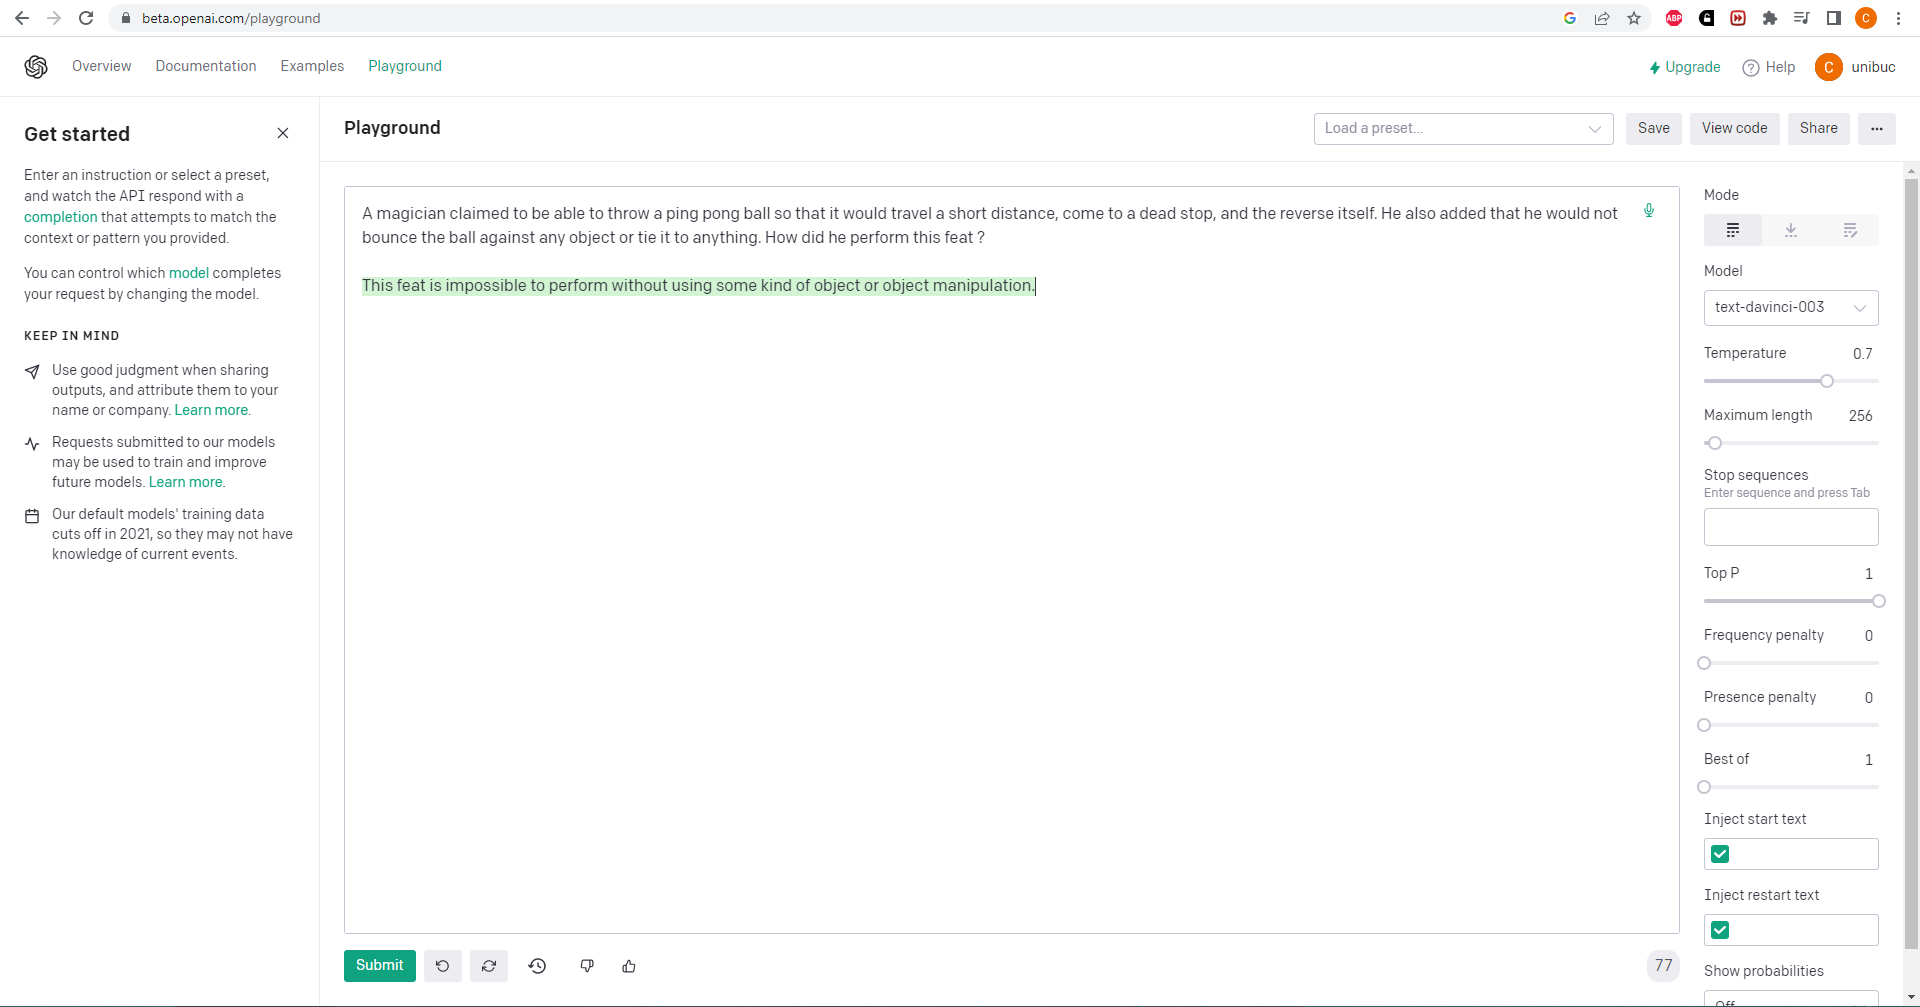The width and height of the screenshot is (1920, 1007).
Task: Open the three-dots more options menu
Action: (x=1876, y=129)
